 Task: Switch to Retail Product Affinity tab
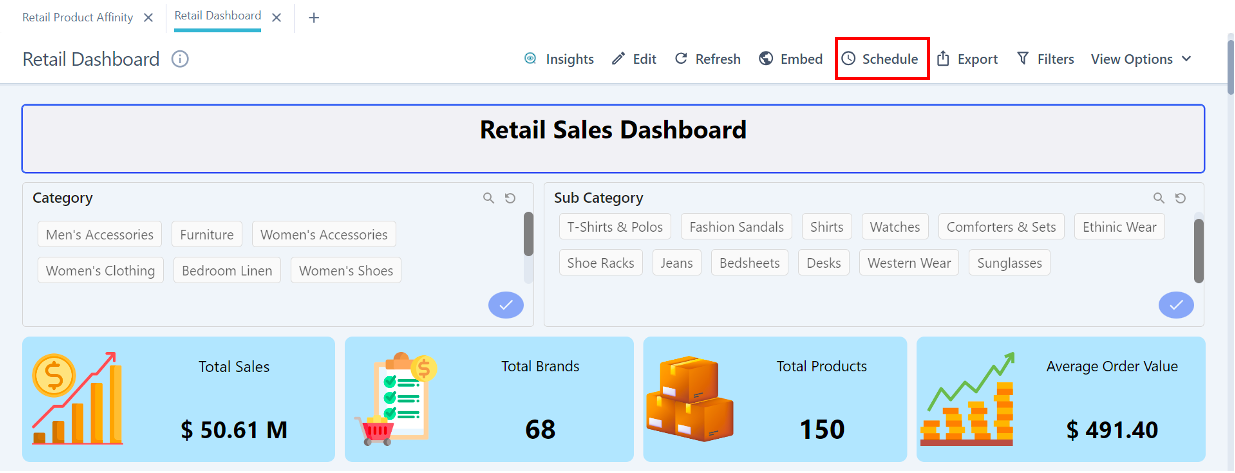tap(78, 18)
